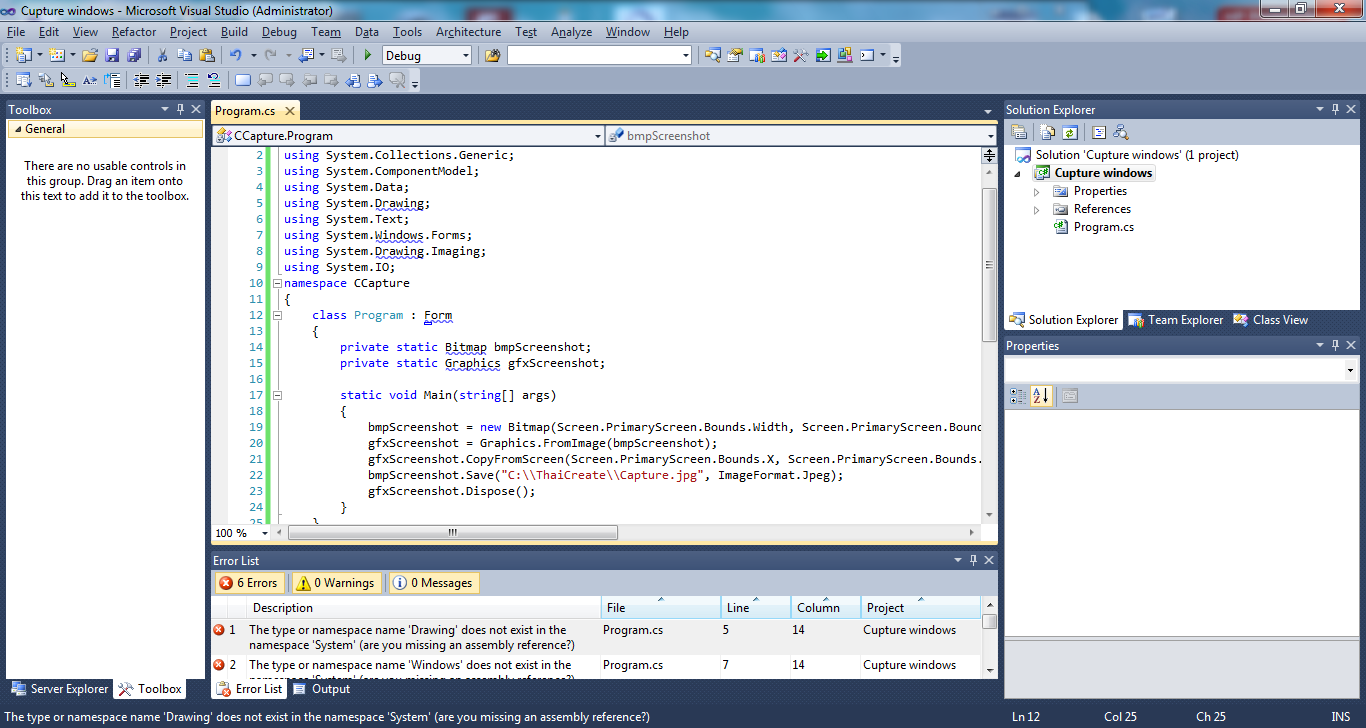Switch to the Class View tab
The width and height of the screenshot is (1366, 728).
click(1271, 320)
